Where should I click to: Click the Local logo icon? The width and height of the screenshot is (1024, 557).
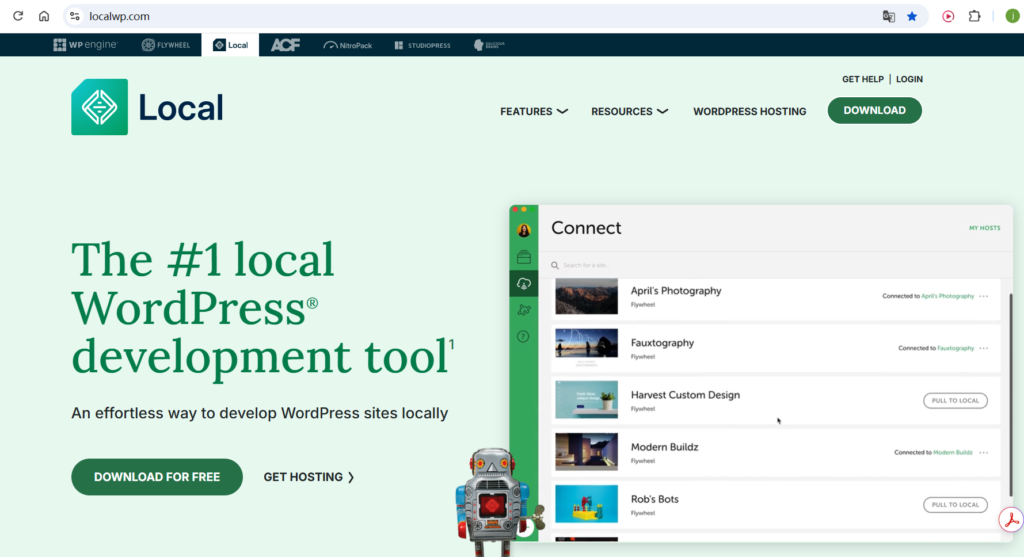tap(99, 107)
